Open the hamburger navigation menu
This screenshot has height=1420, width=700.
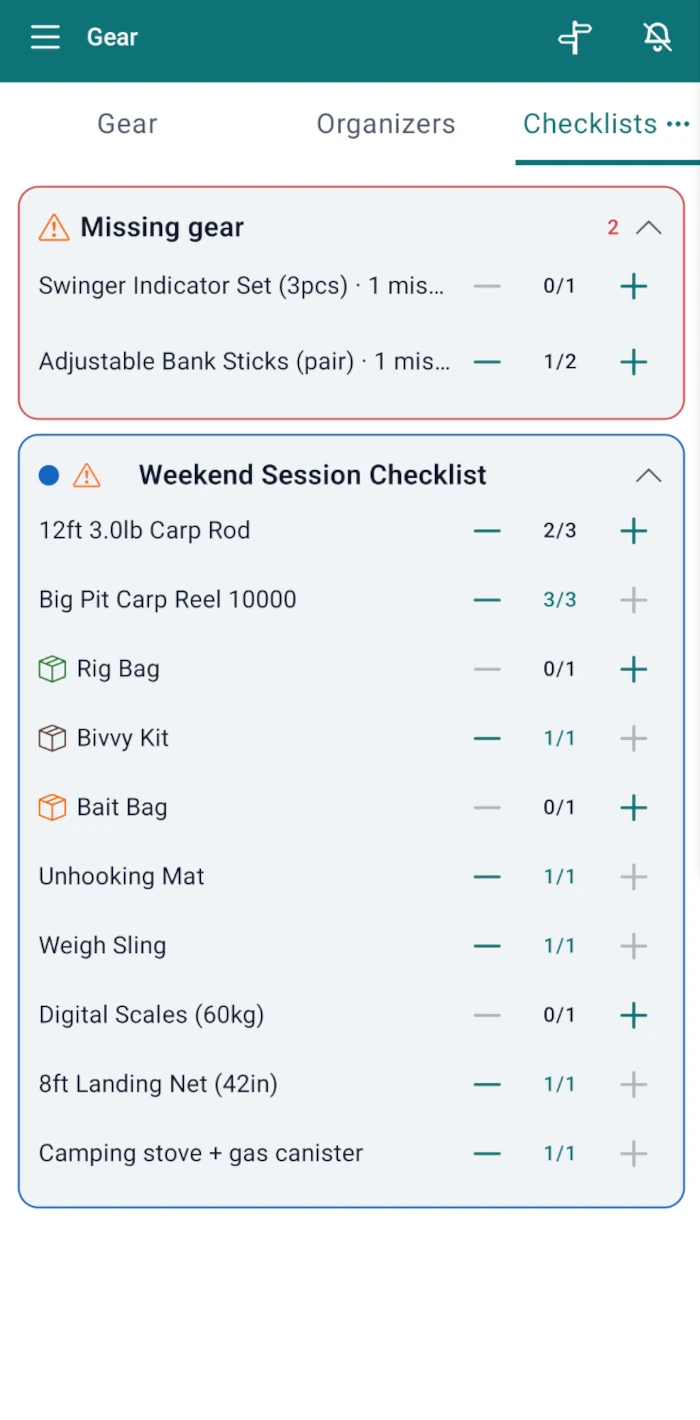(45, 38)
